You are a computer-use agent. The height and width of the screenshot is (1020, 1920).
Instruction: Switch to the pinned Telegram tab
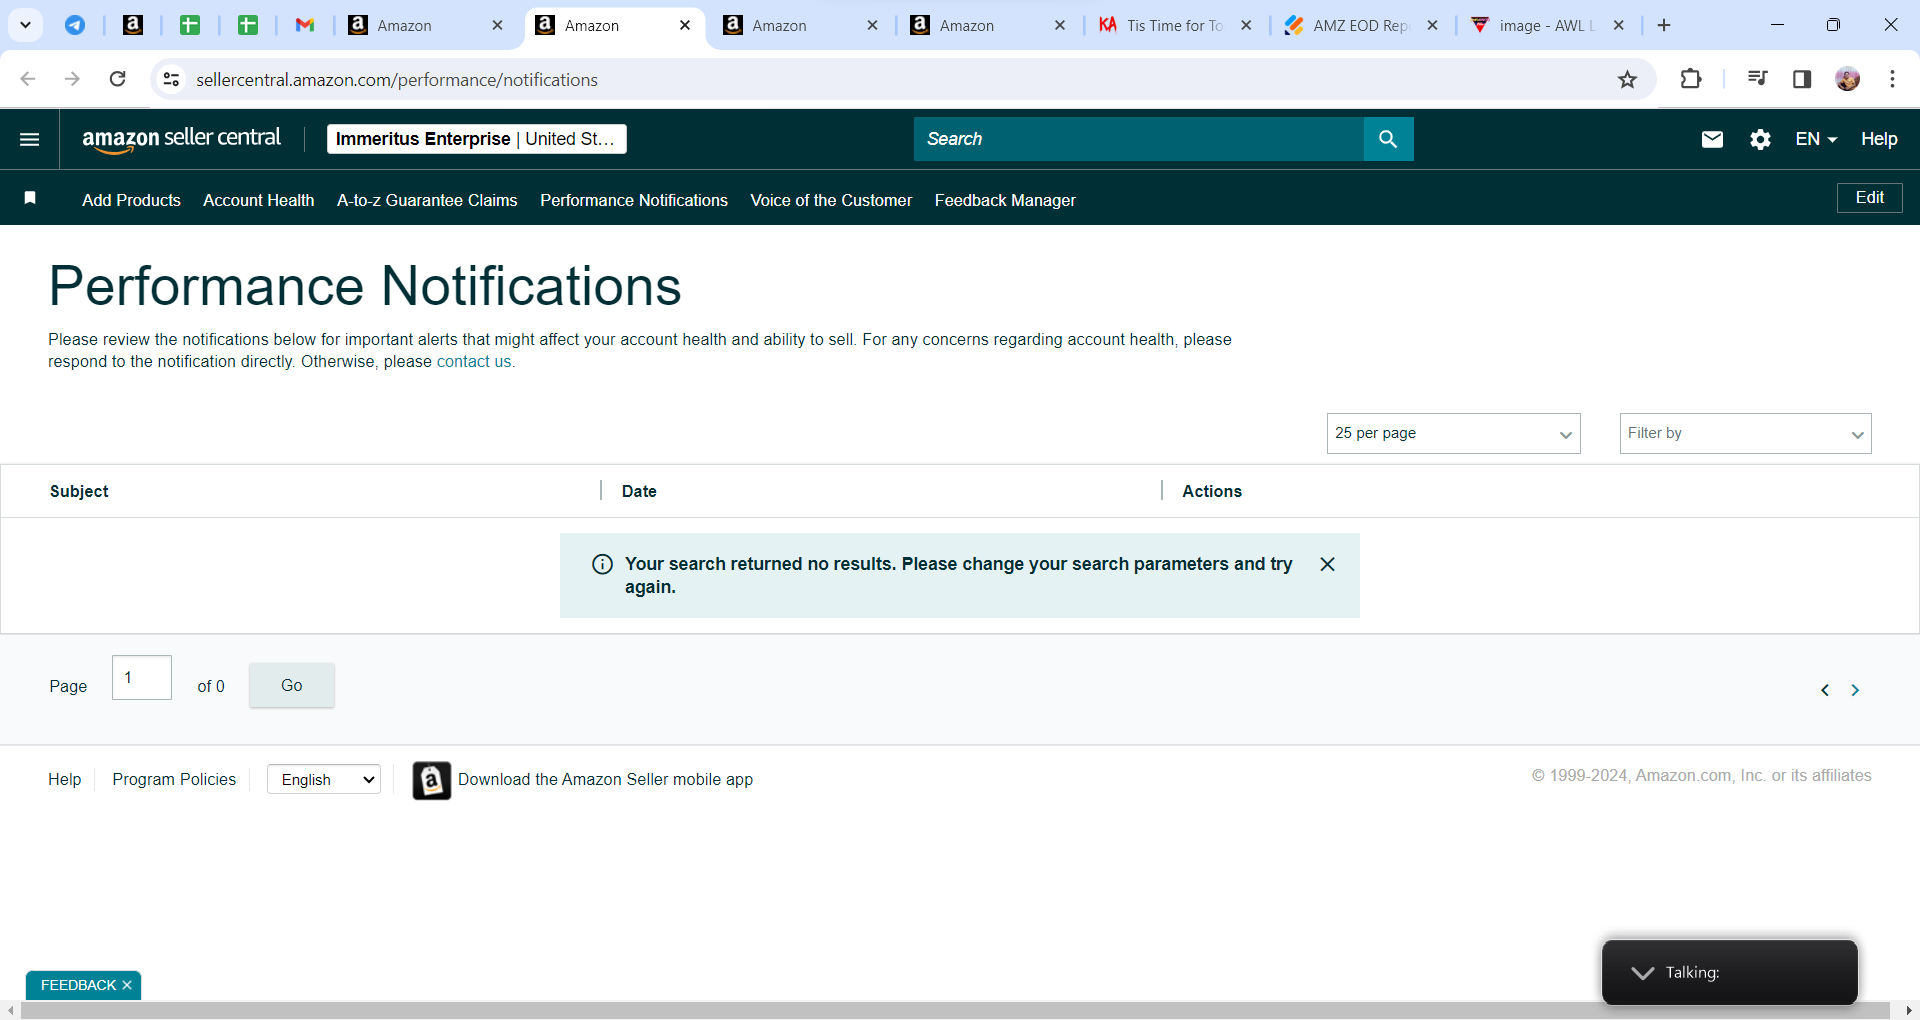point(75,25)
